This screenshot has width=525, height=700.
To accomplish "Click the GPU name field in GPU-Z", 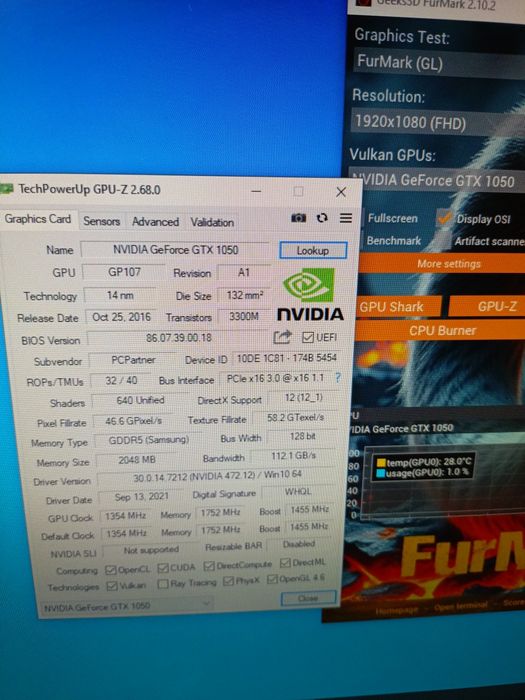I will 175,250.
